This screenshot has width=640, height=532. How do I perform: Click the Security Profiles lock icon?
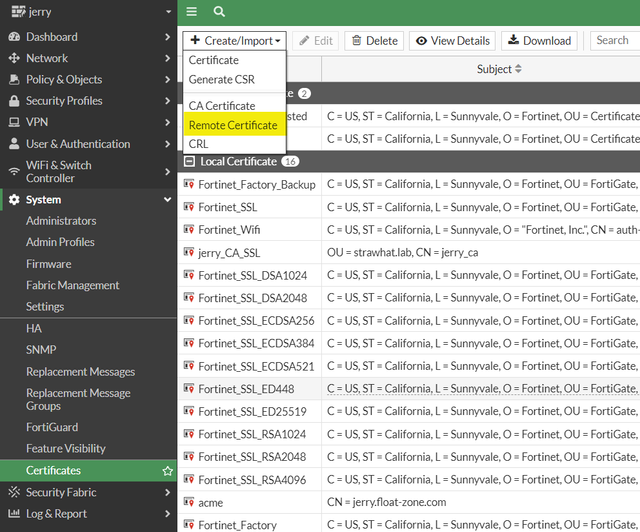coord(14,101)
